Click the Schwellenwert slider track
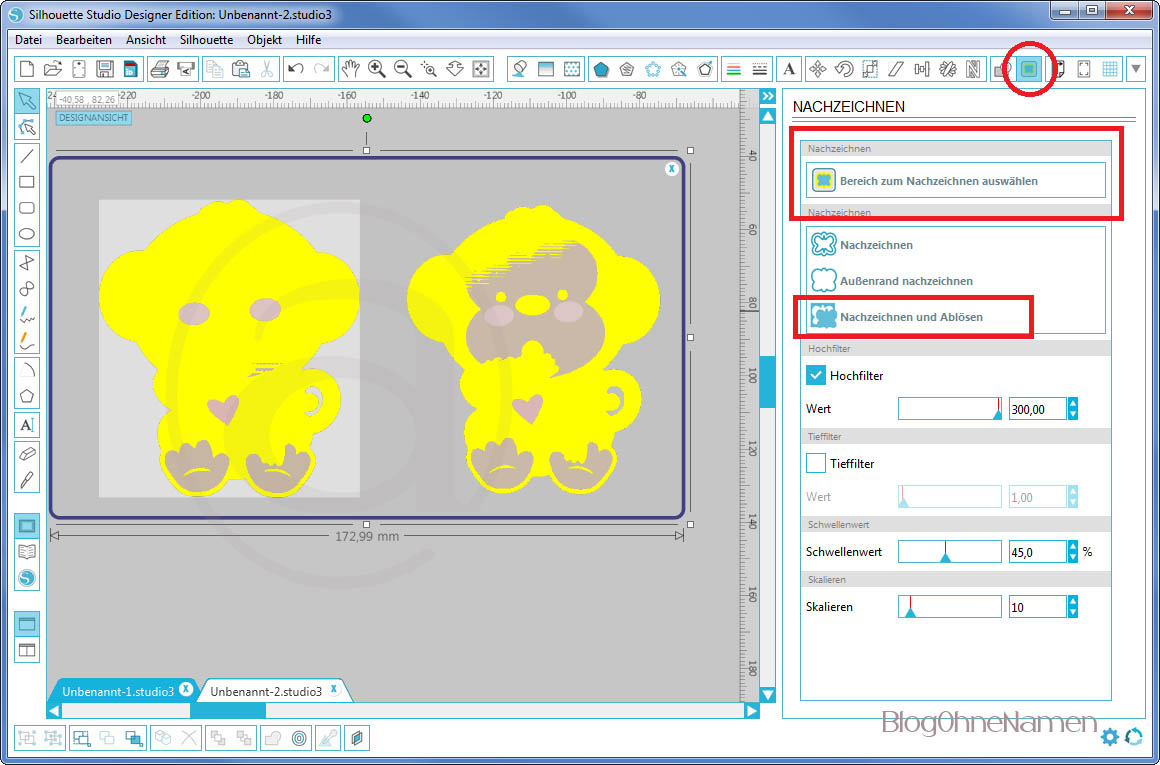This screenshot has height=765, width=1160. click(949, 551)
